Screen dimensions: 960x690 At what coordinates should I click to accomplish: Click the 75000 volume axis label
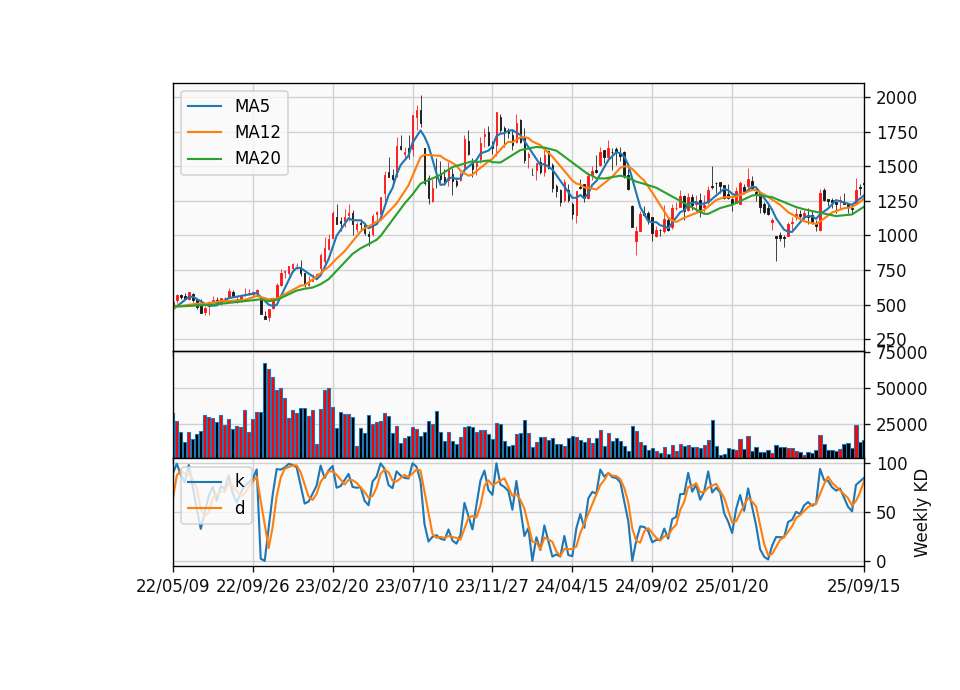tap(902, 353)
